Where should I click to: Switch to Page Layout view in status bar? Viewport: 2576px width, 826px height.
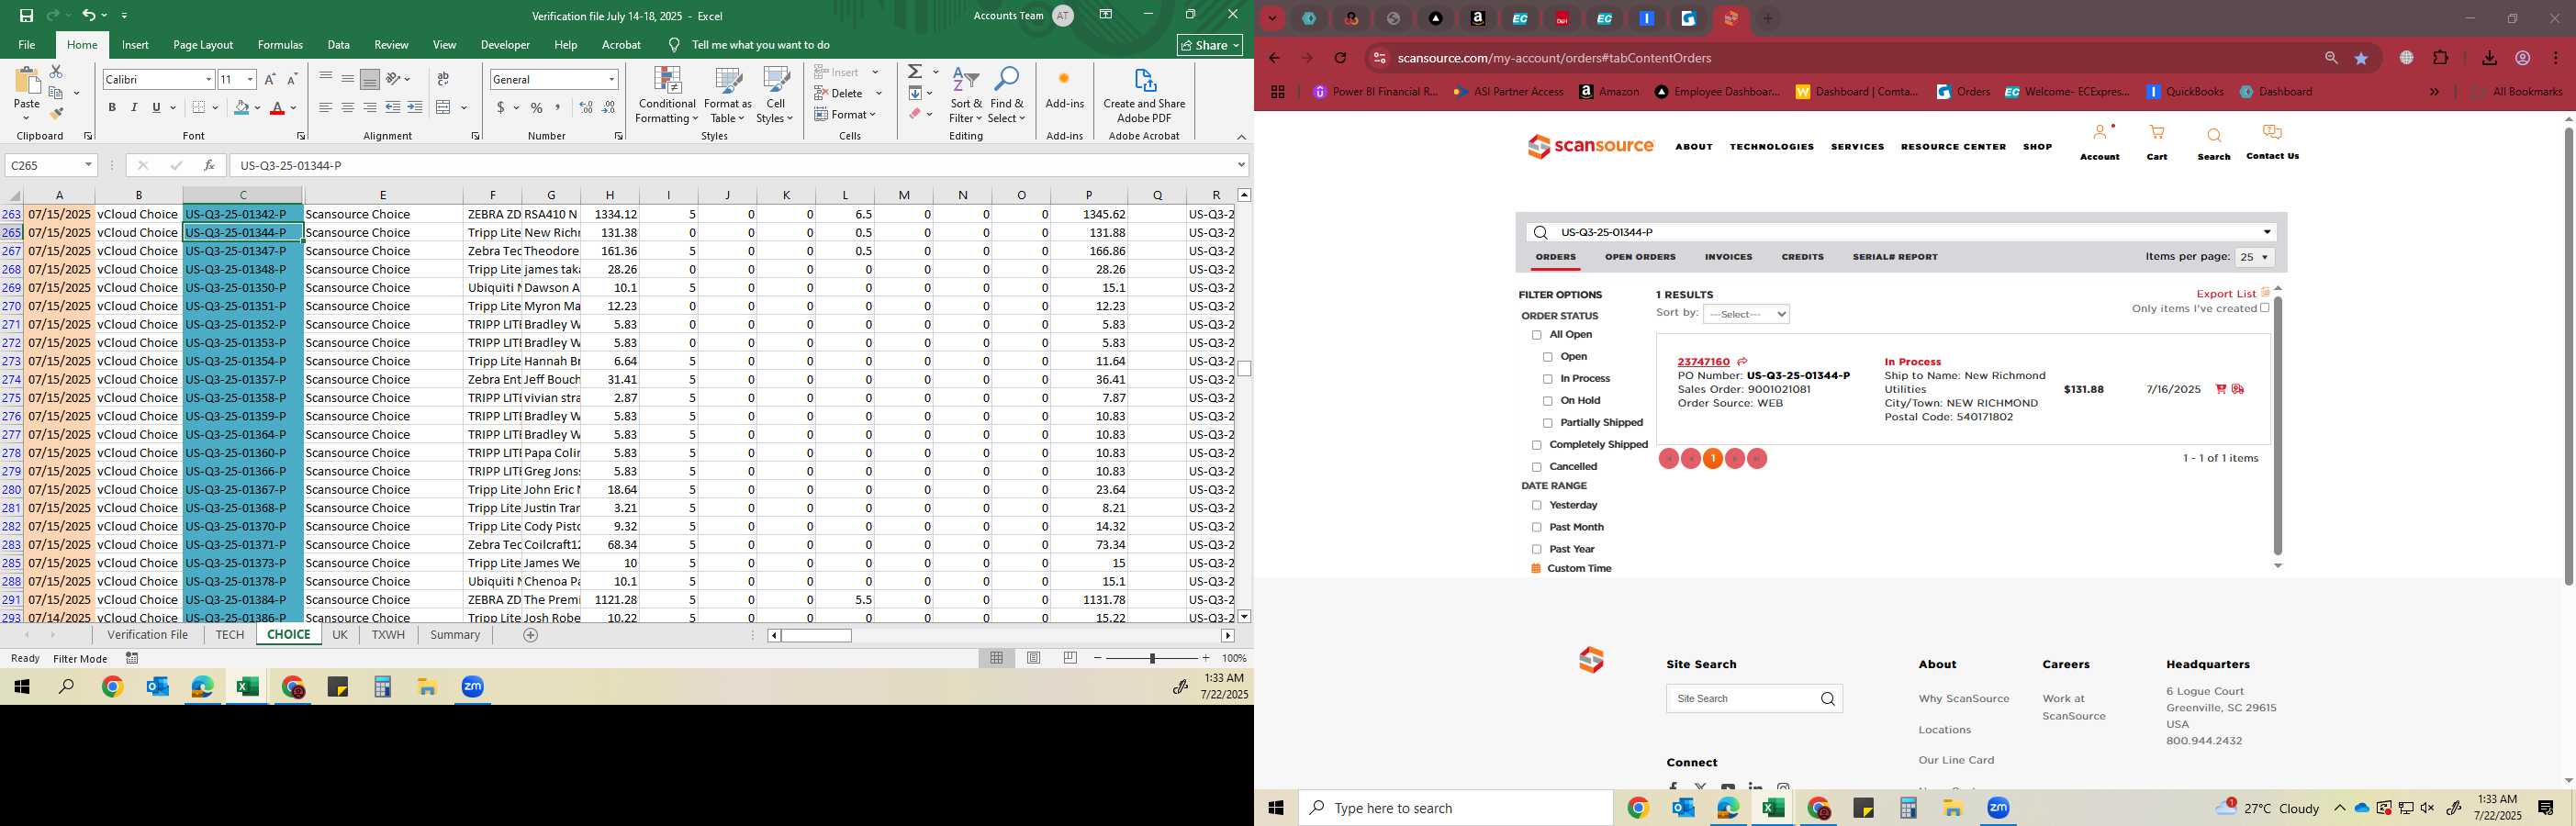click(x=1033, y=658)
